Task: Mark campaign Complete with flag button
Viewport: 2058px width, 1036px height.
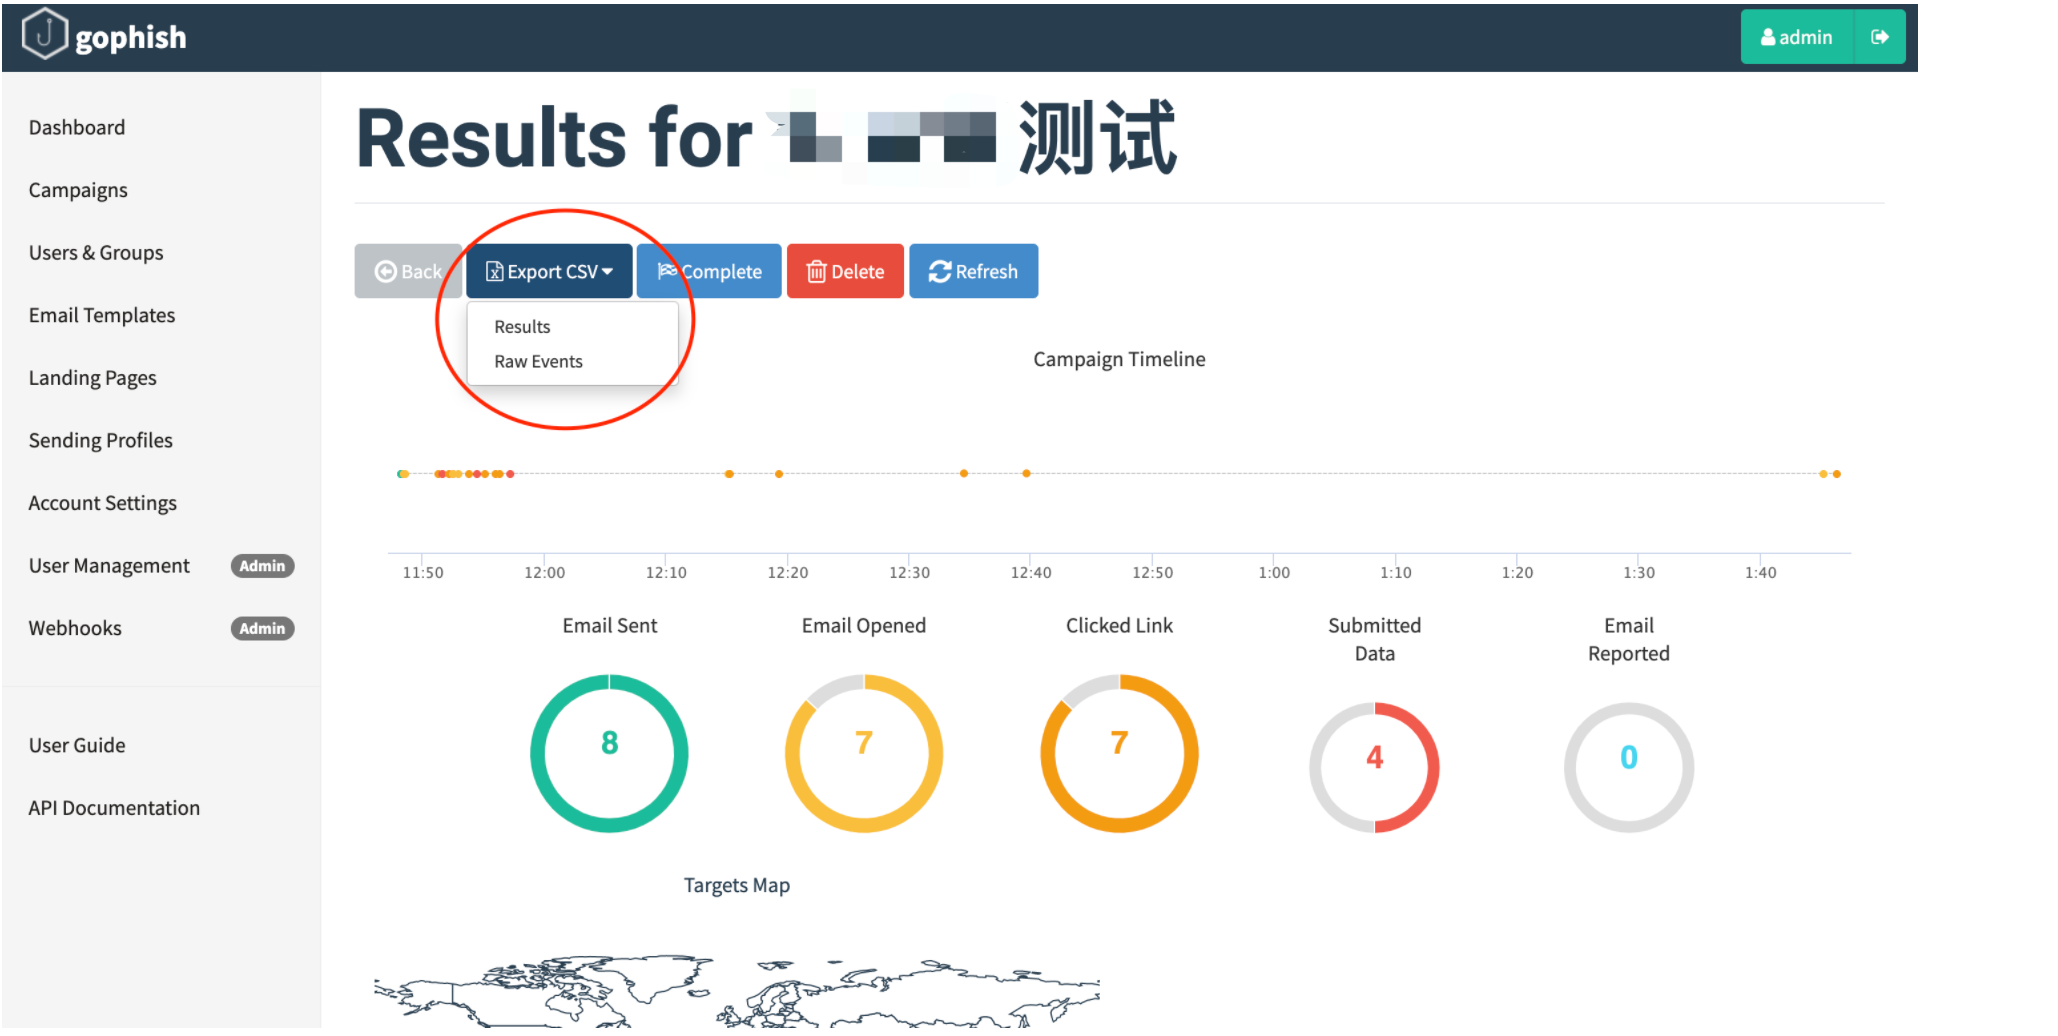Action: 709,272
